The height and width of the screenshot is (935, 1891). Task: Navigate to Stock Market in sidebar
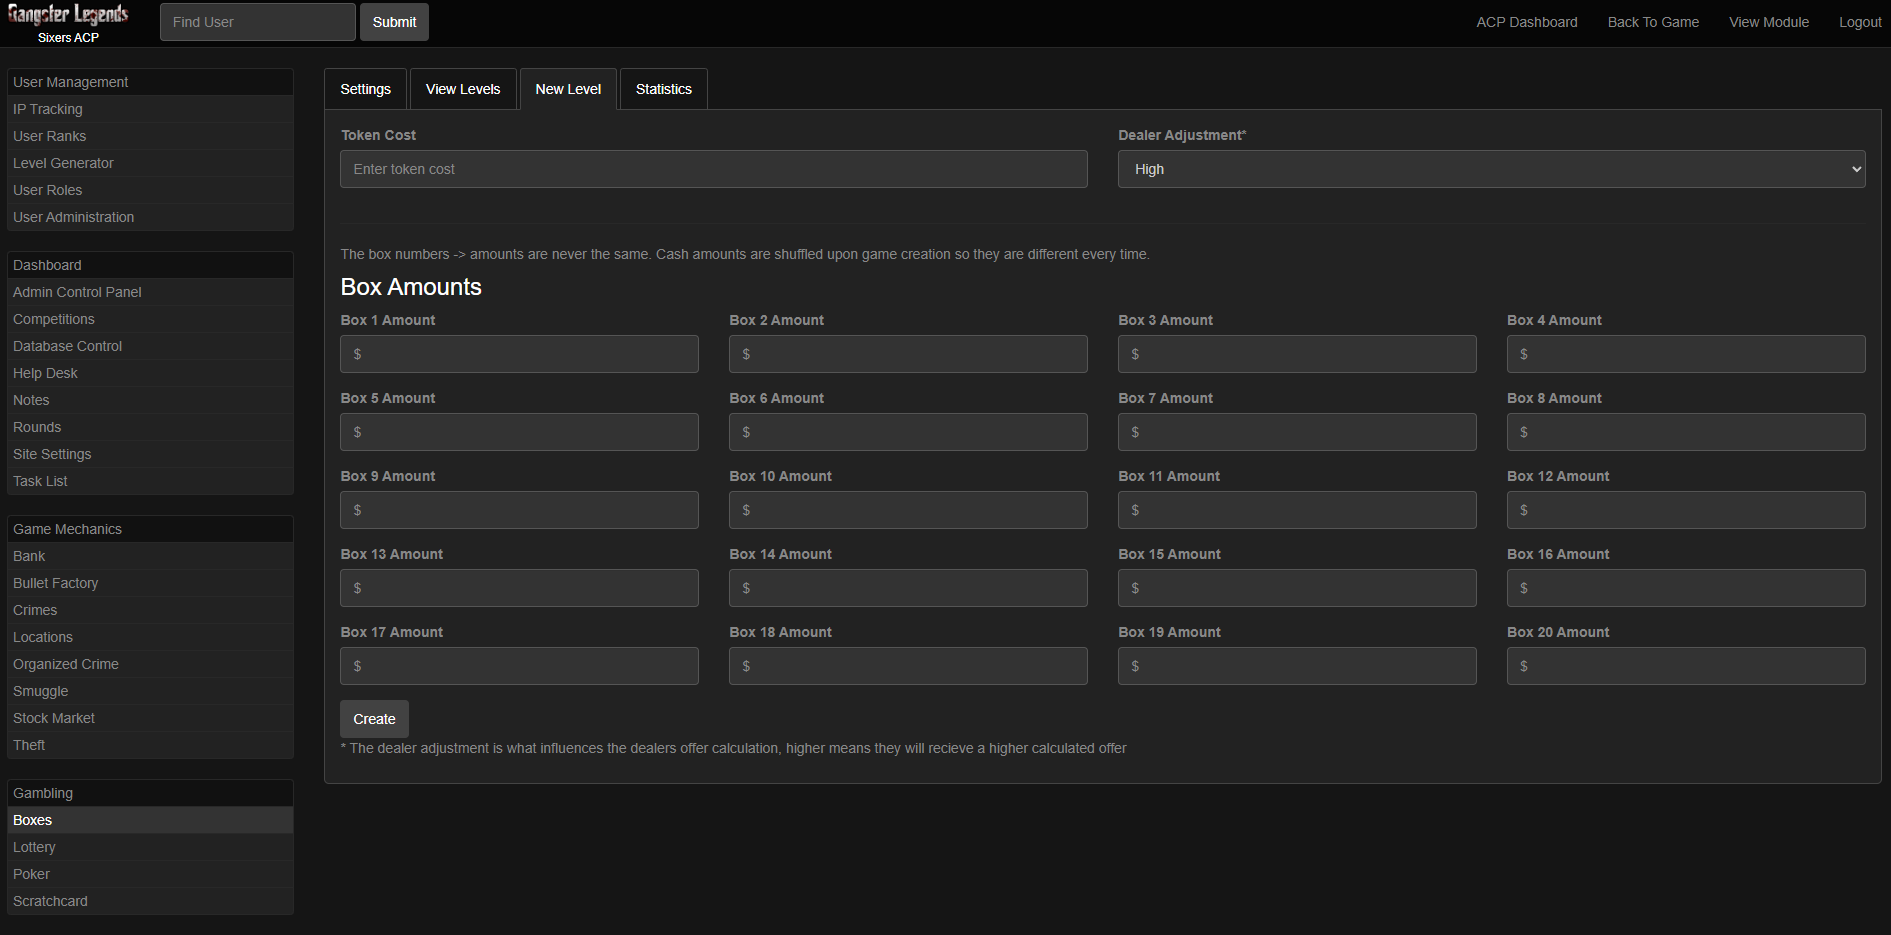click(x=54, y=718)
